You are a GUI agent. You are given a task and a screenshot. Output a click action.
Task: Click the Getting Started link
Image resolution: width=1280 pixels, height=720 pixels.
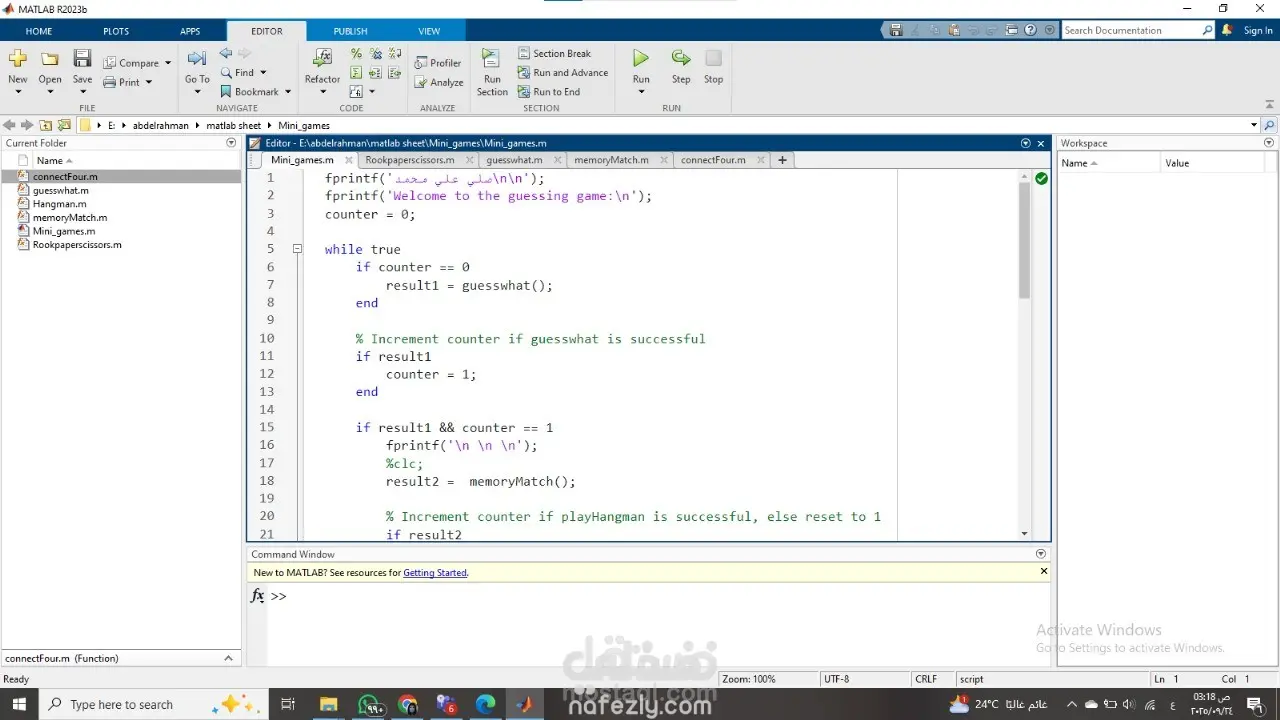tap(435, 573)
